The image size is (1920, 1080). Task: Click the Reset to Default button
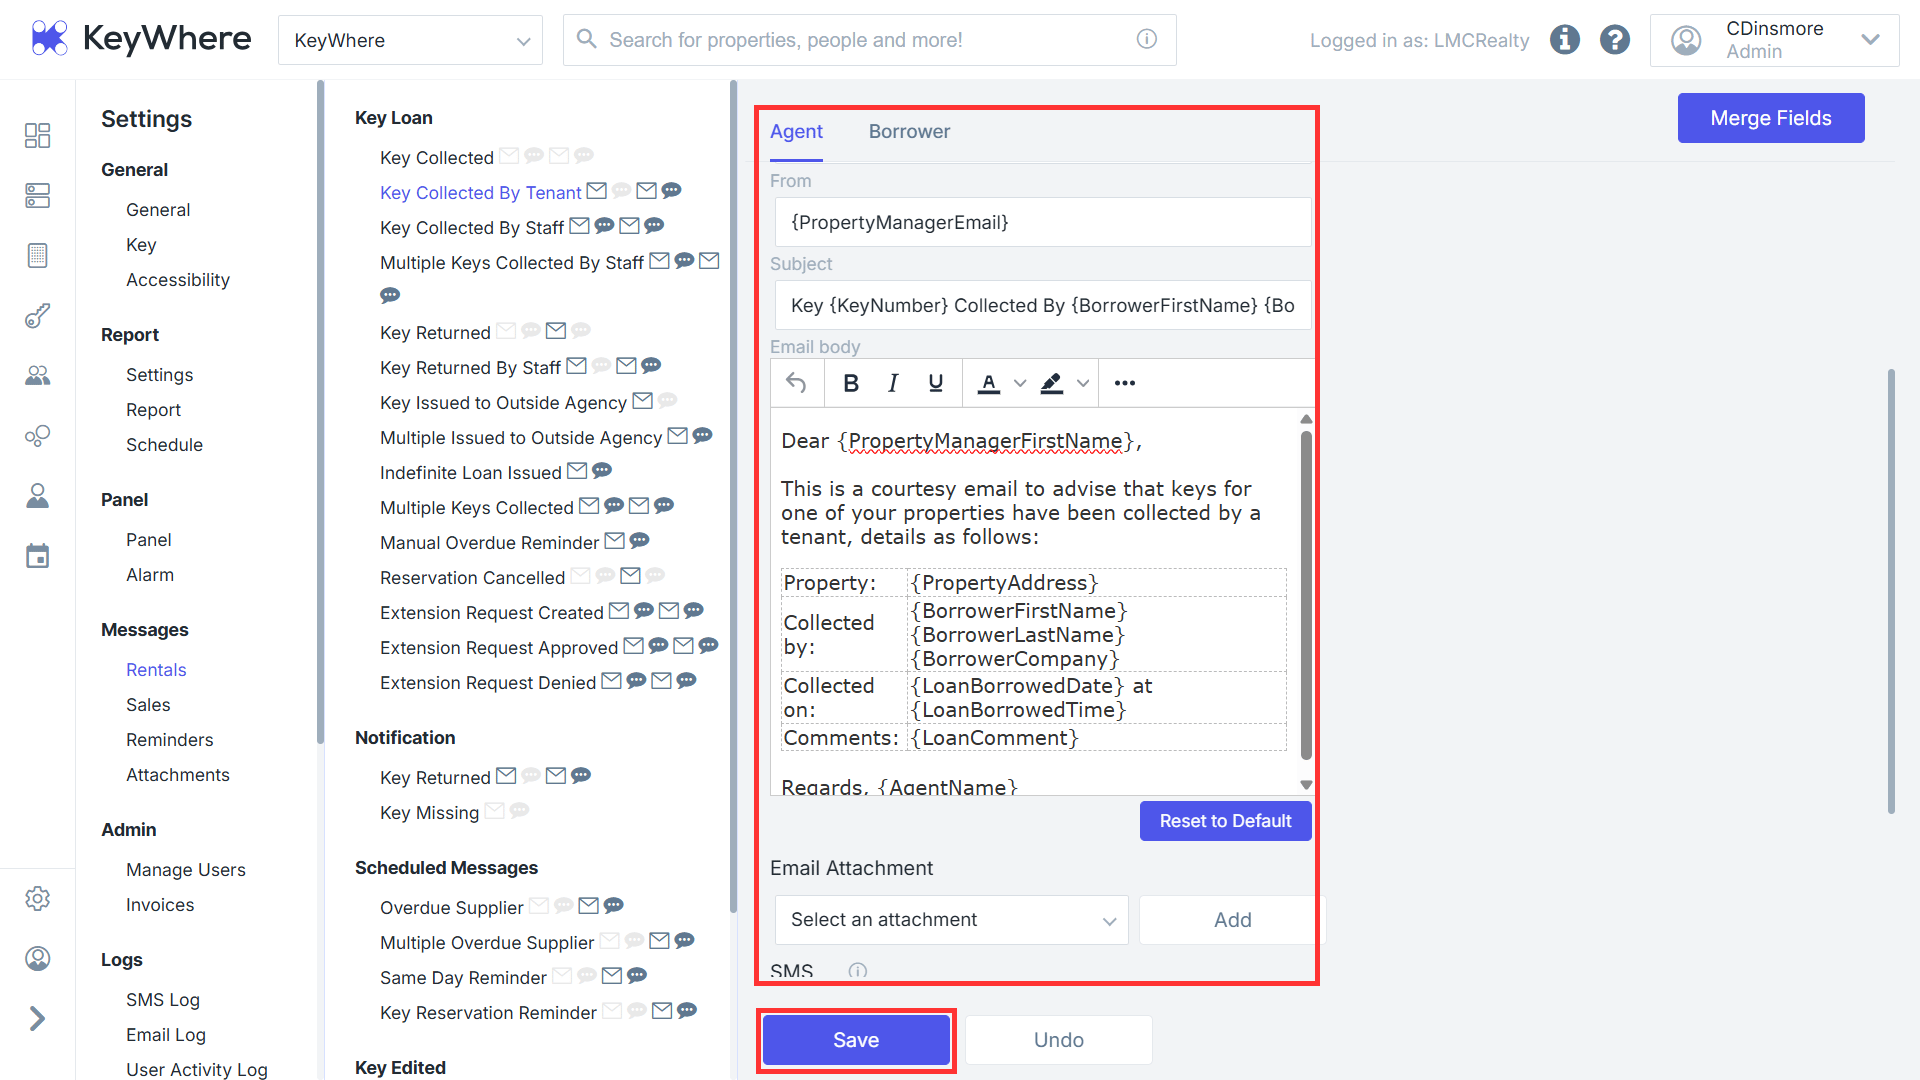[1225, 821]
